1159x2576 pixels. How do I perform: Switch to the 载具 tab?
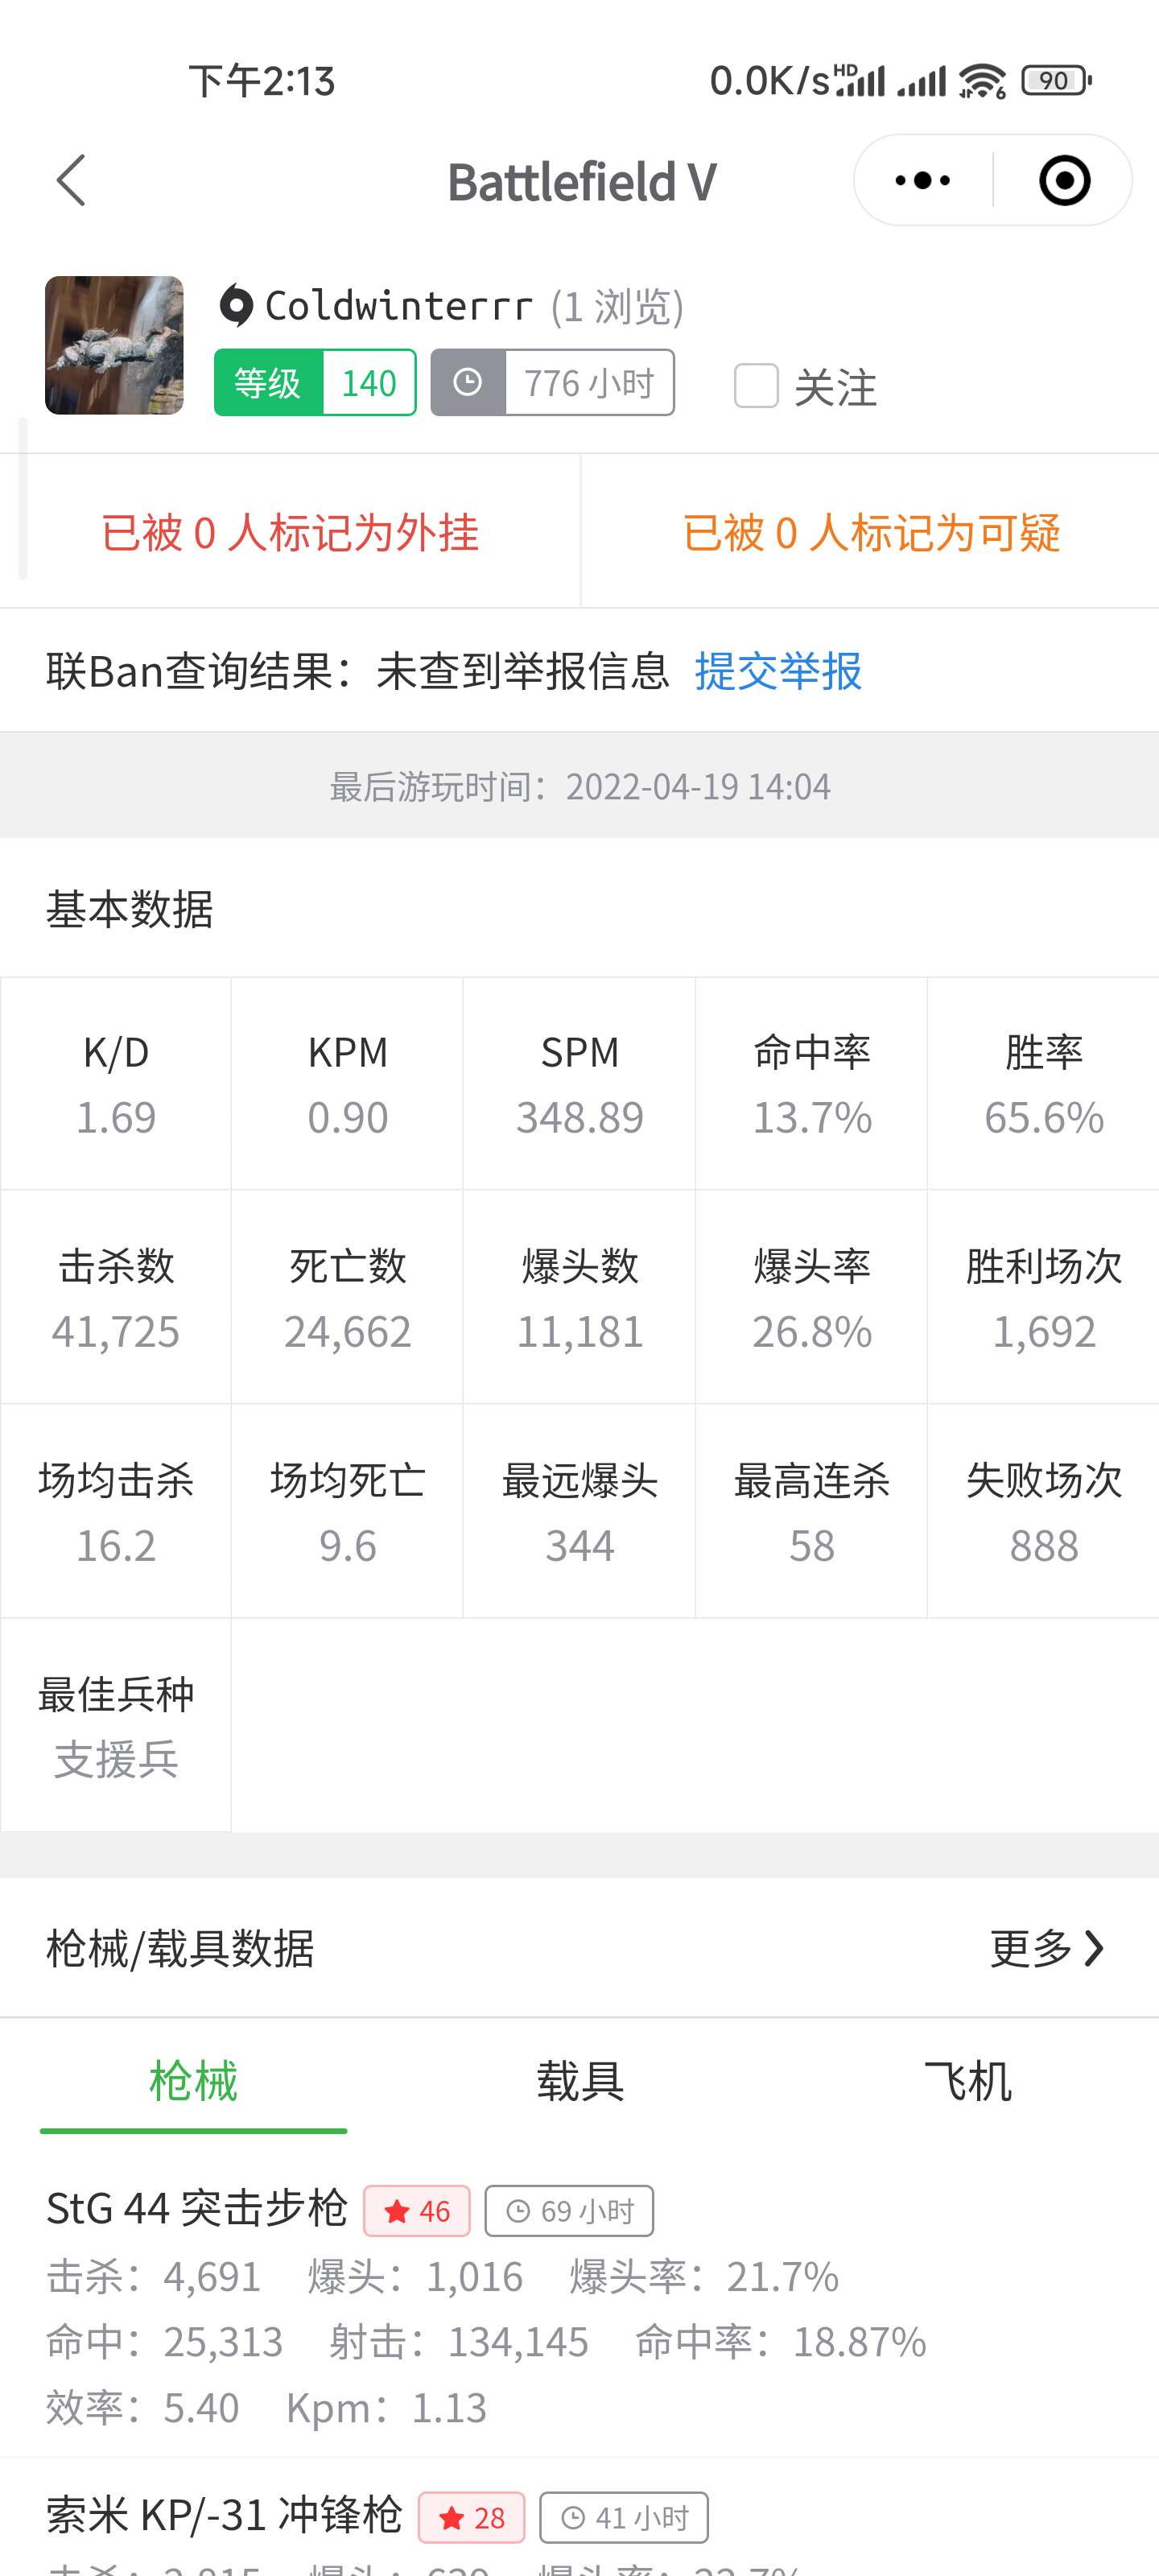pos(580,2082)
